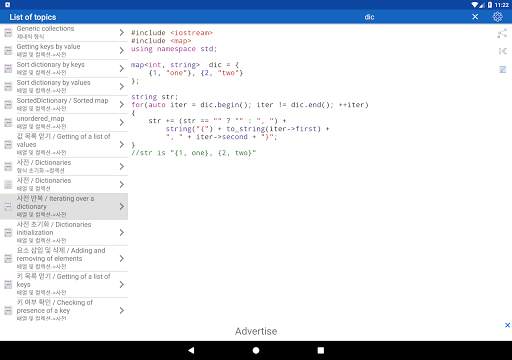Screen dimensions: 512x360
Task: Expand 'Checking of presence of a key' chevron
Action: 122,310
